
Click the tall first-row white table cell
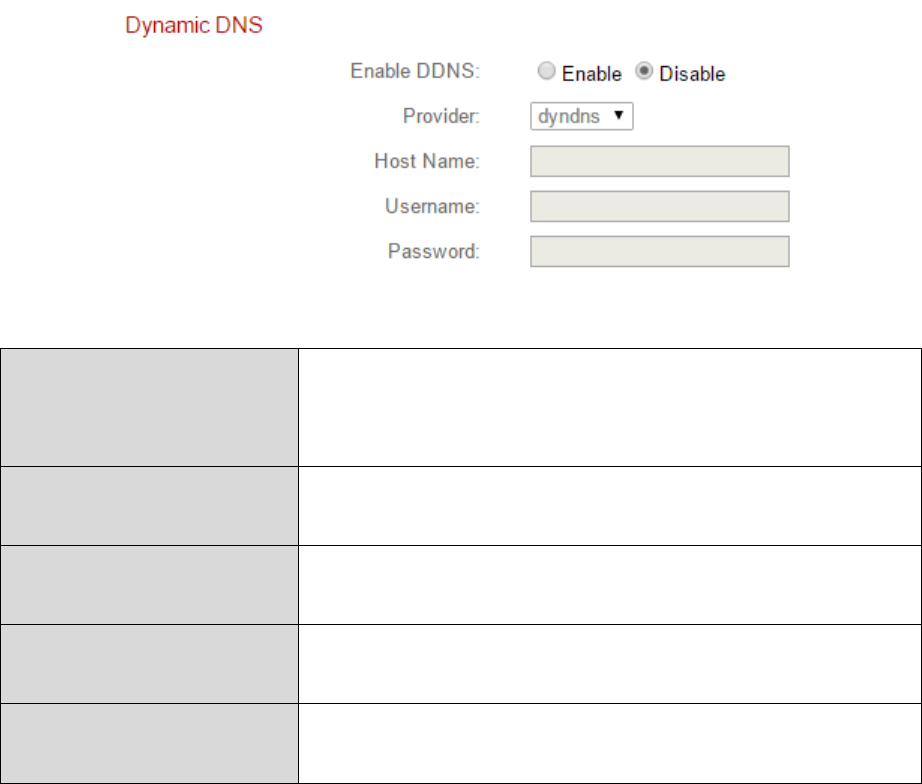pyautogui.click(x=609, y=407)
